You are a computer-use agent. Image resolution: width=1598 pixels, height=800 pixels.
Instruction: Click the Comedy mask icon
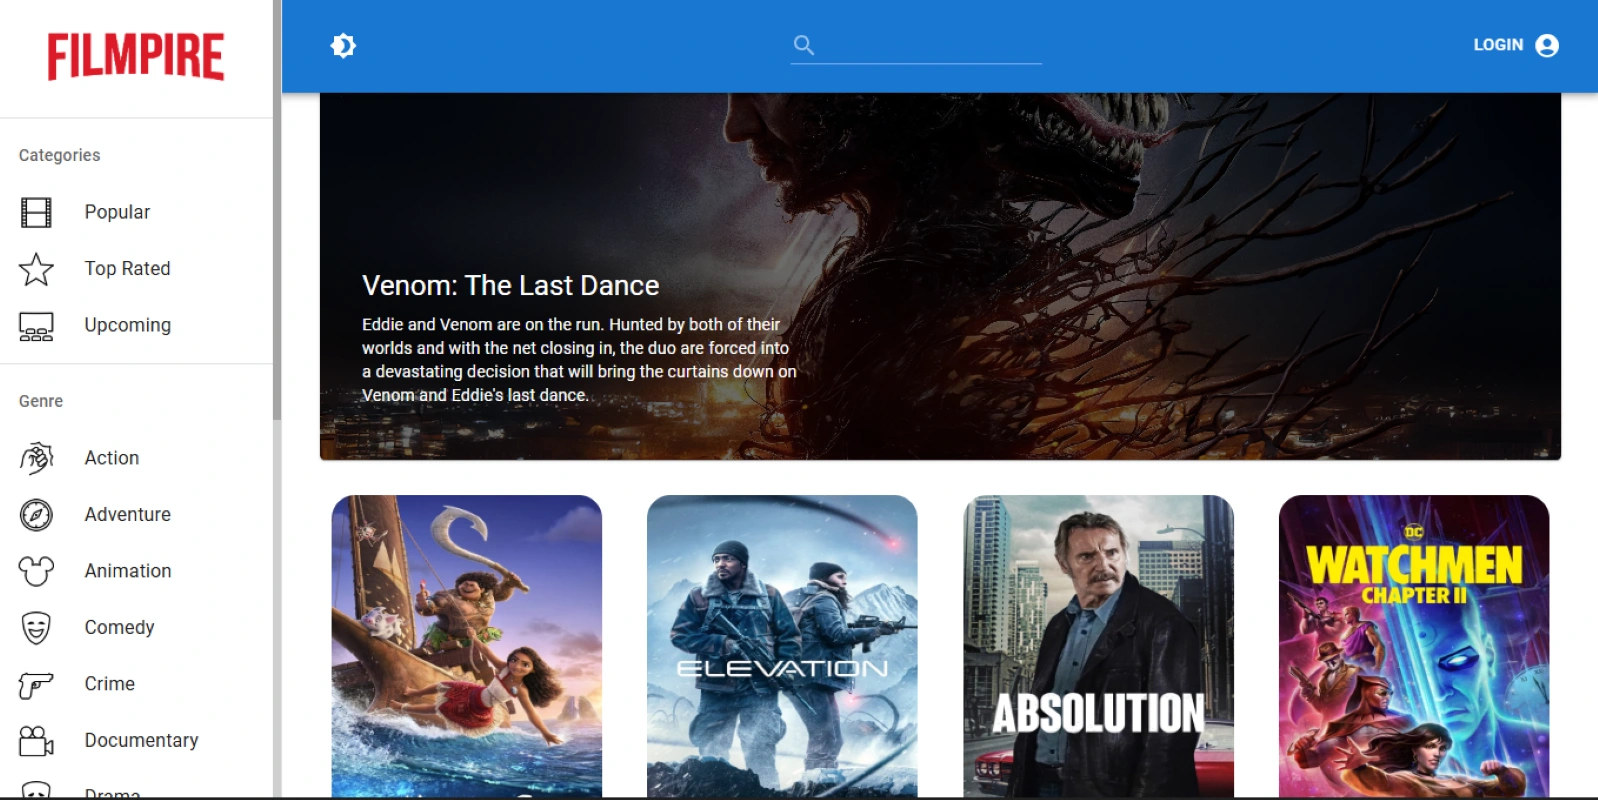36,628
